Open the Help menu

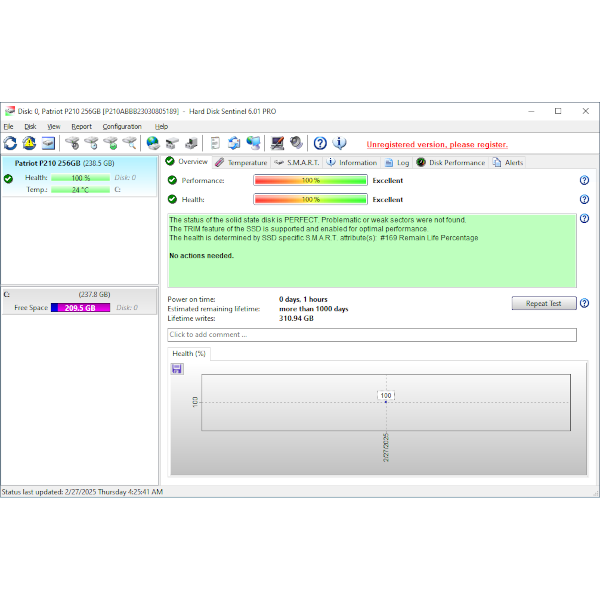pos(161,127)
